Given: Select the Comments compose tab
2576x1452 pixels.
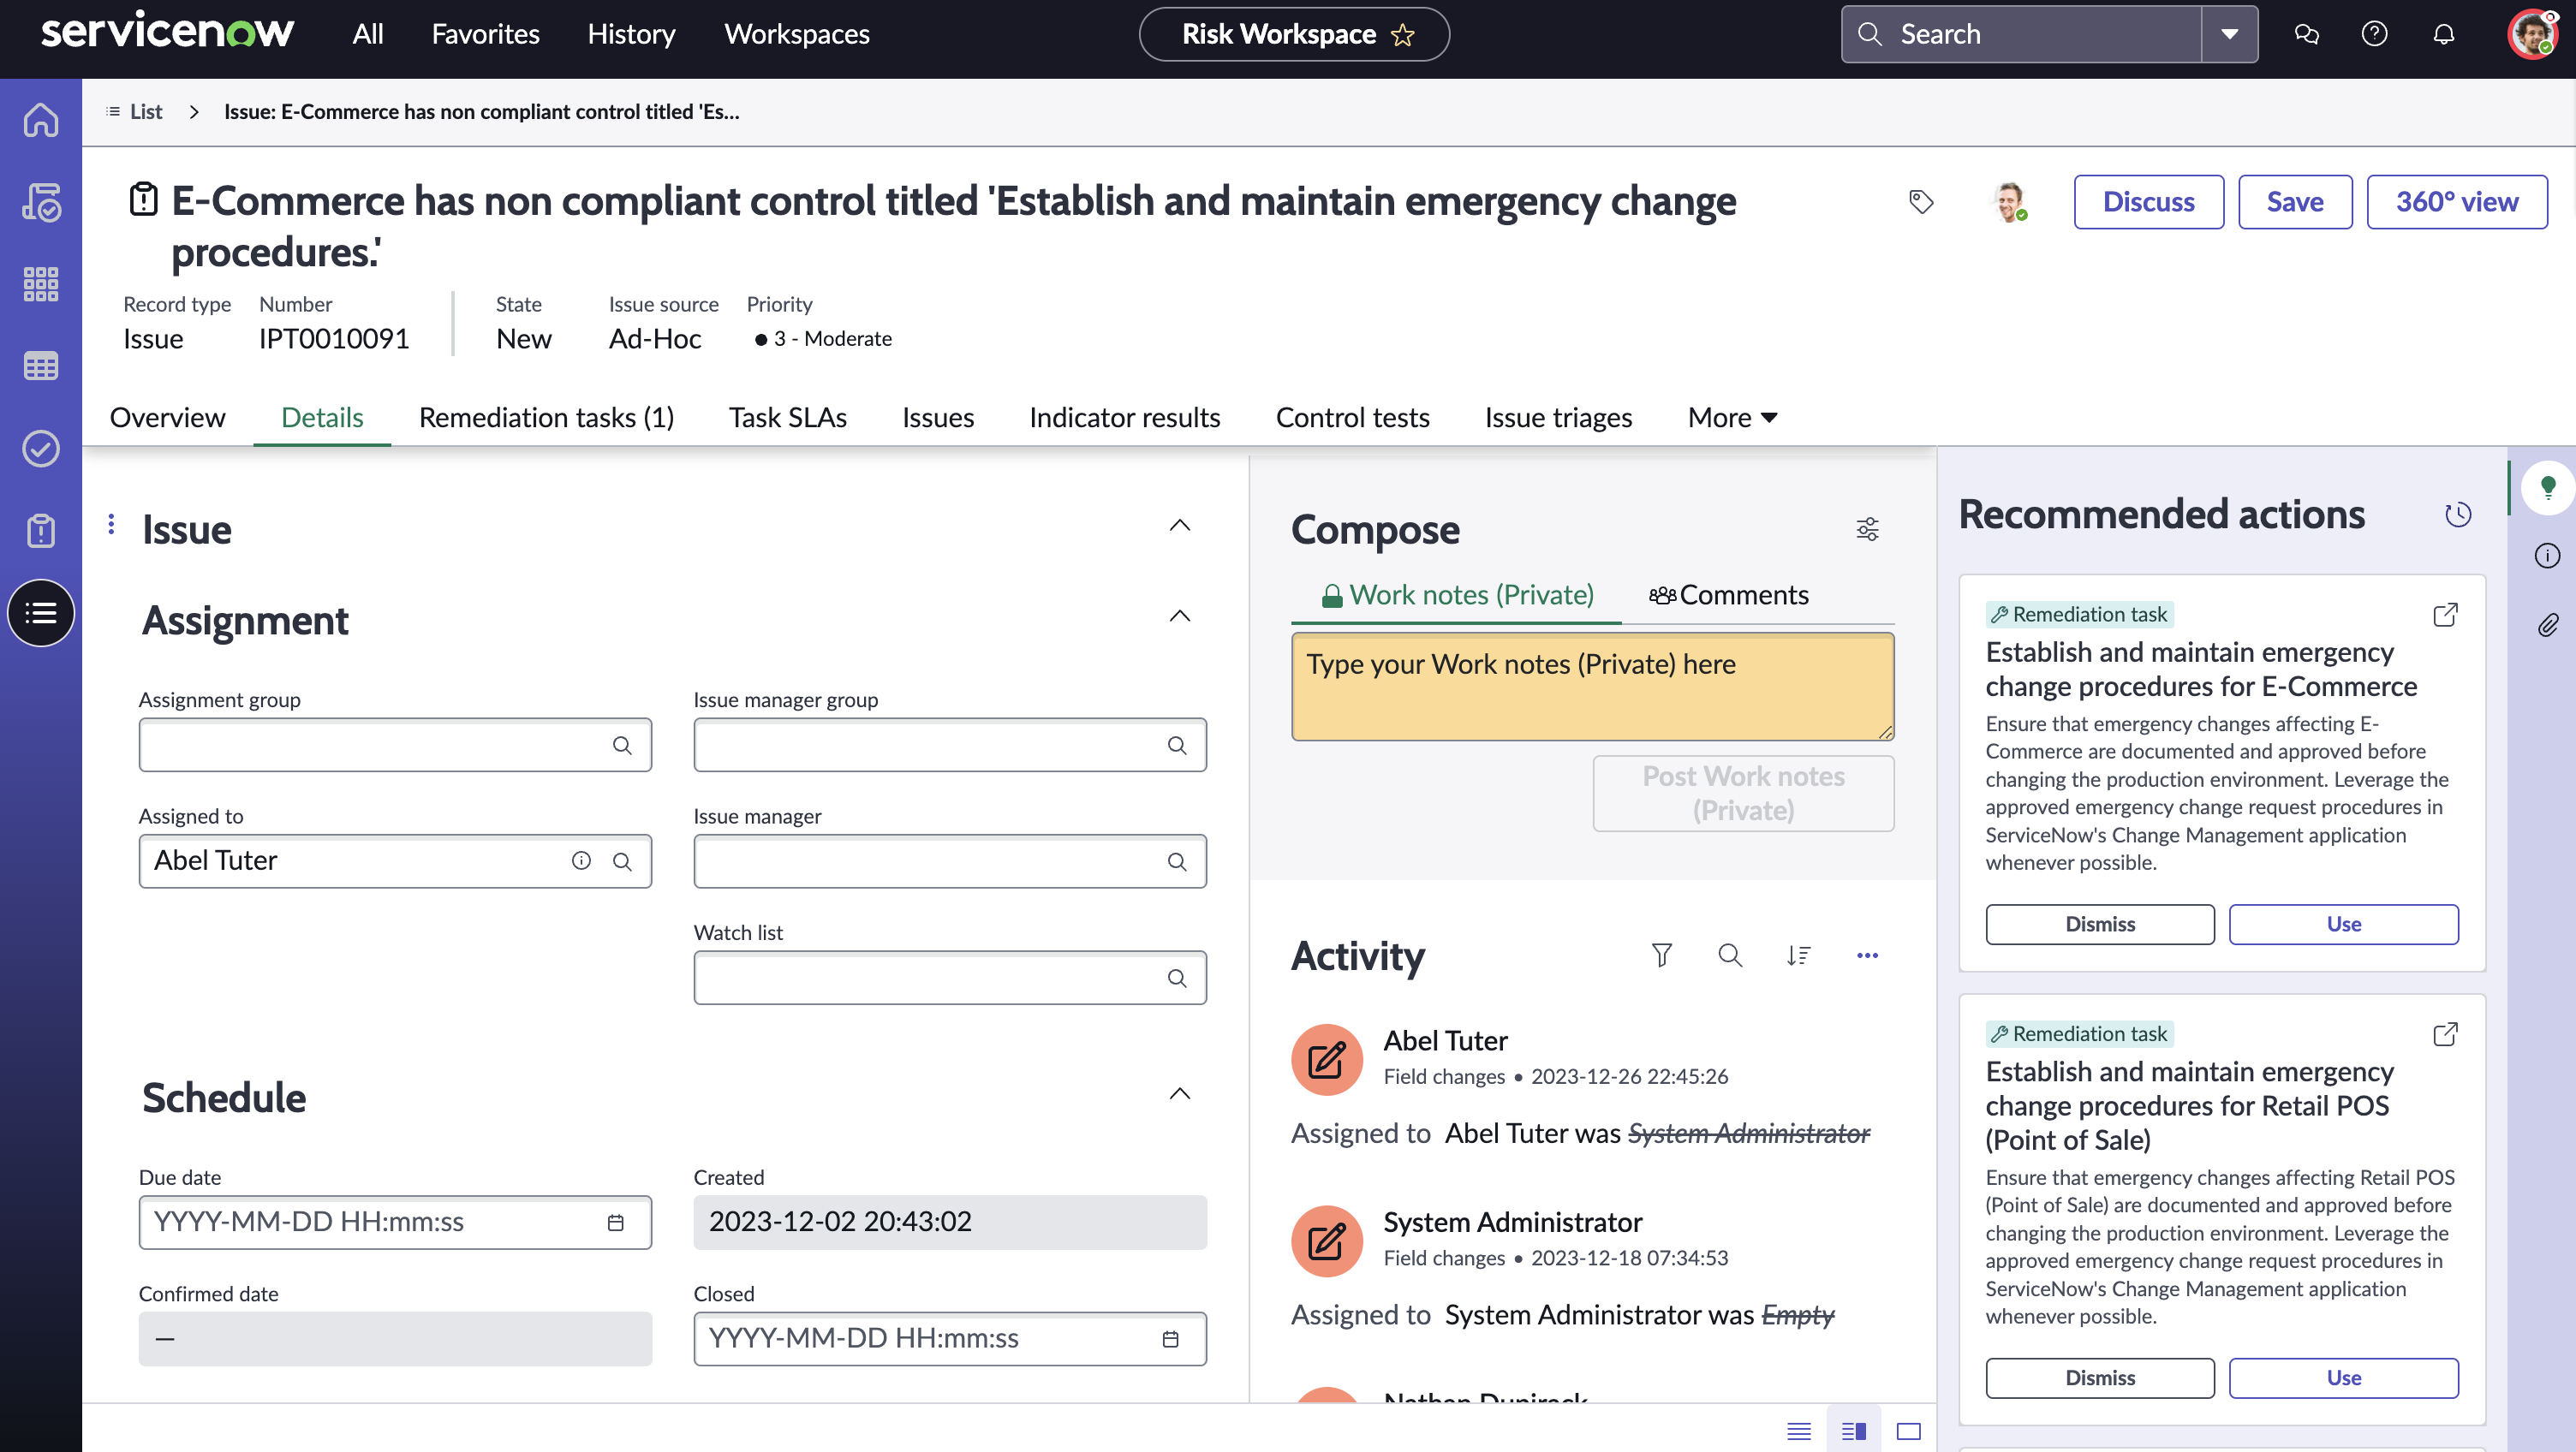Looking at the screenshot, I should (1728, 595).
